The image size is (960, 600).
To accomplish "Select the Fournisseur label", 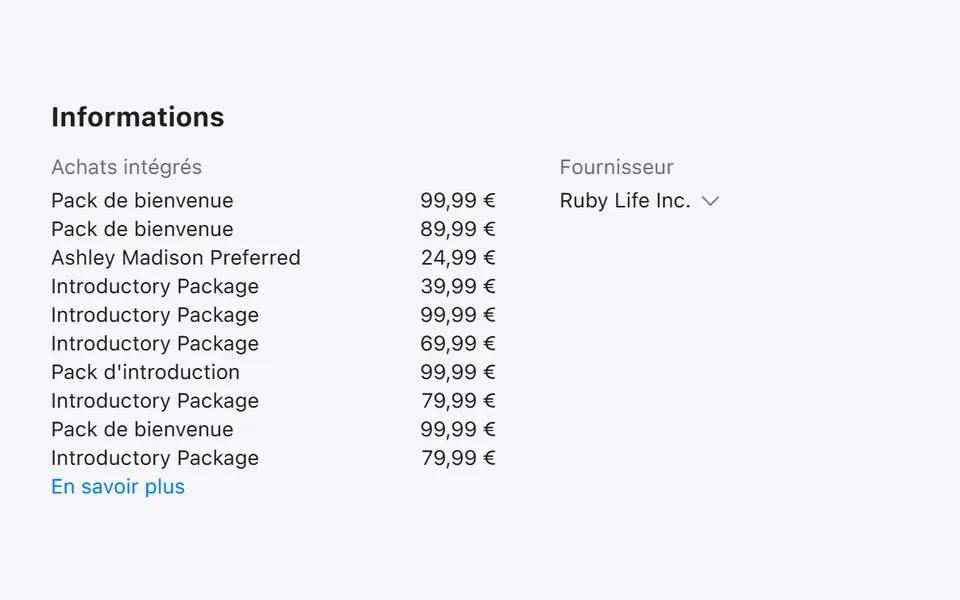I will (x=617, y=167).
